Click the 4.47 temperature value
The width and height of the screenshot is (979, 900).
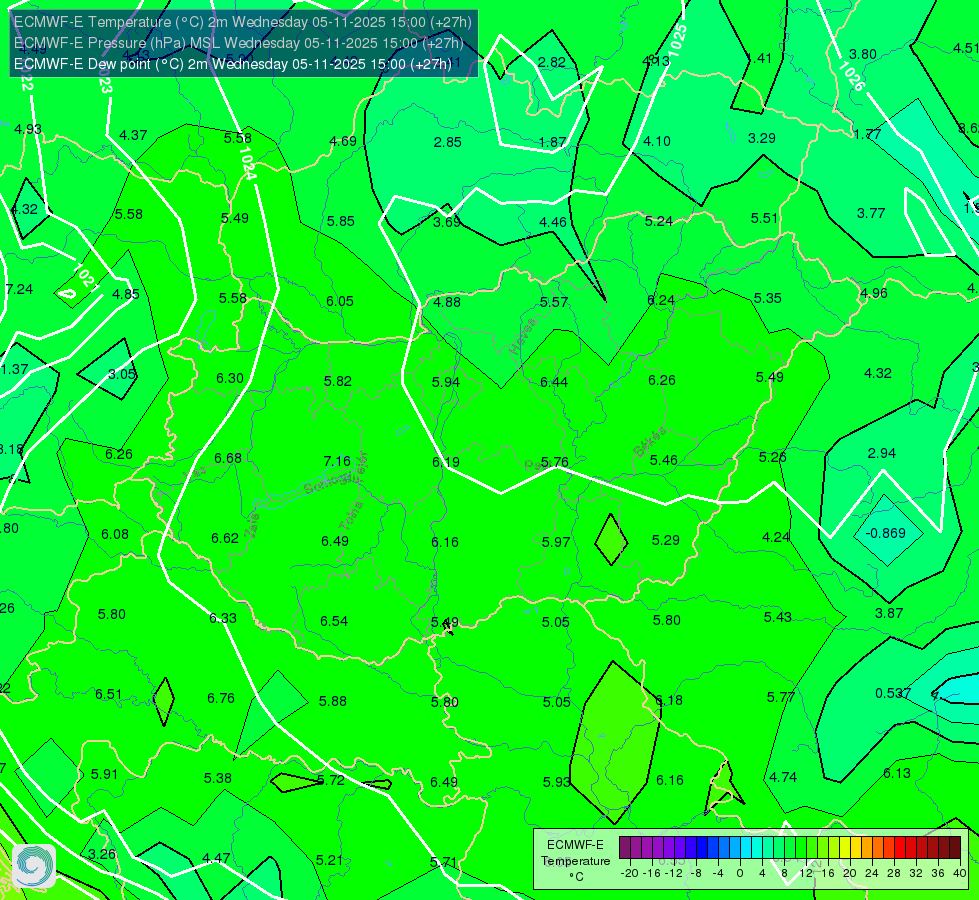point(216,858)
